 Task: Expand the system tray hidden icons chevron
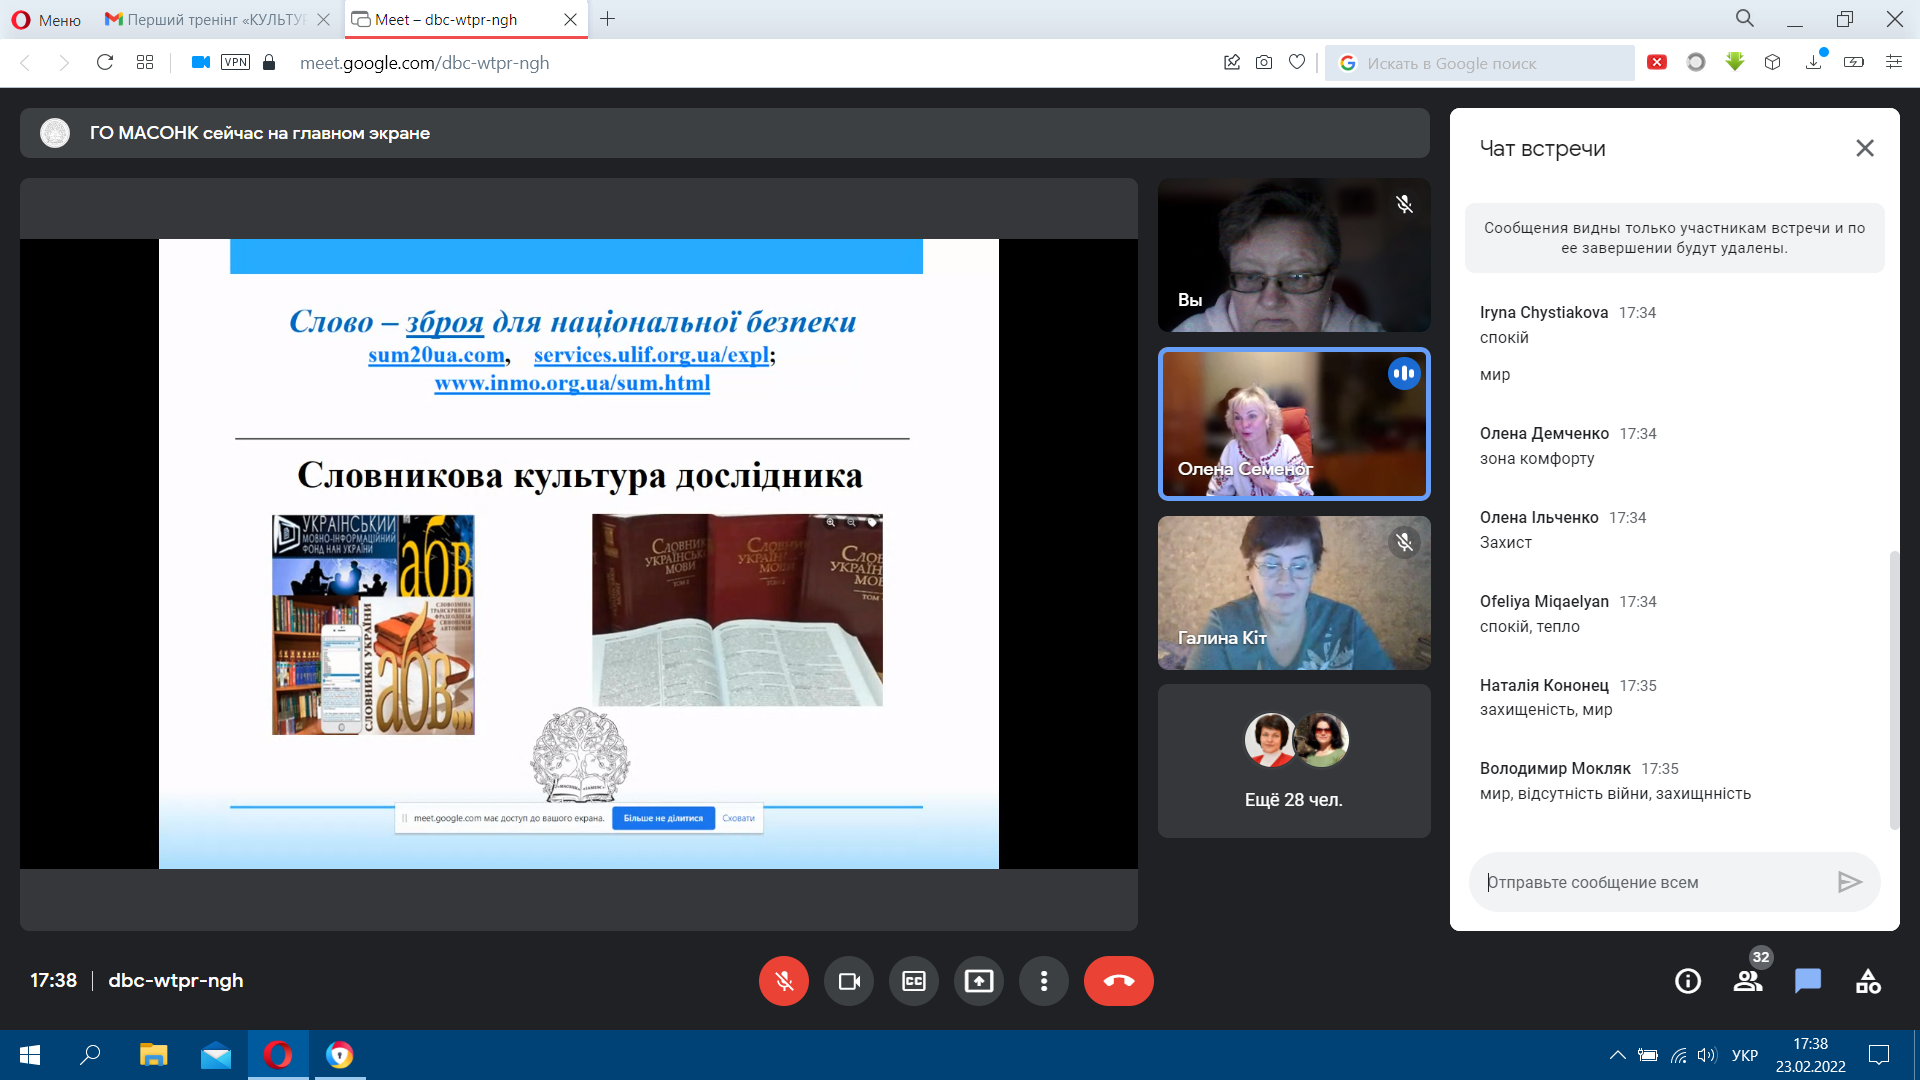pyautogui.click(x=1617, y=1055)
